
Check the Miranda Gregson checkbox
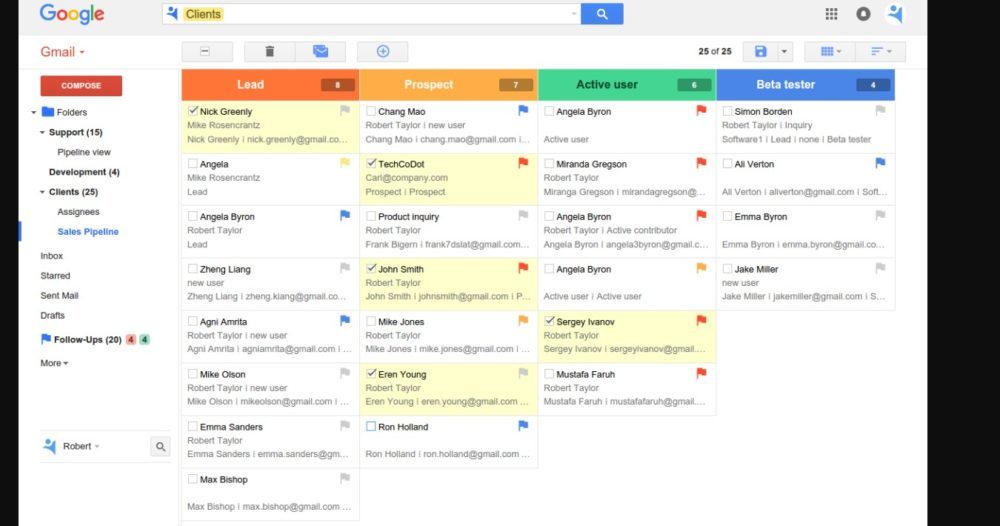(x=549, y=164)
